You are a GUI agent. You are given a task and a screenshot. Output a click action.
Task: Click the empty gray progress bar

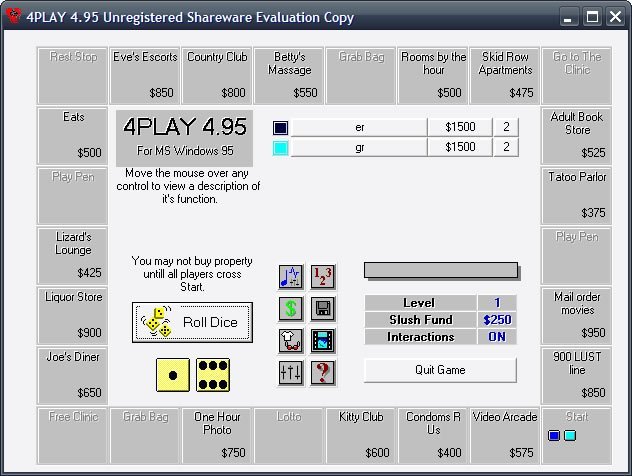[441, 270]
